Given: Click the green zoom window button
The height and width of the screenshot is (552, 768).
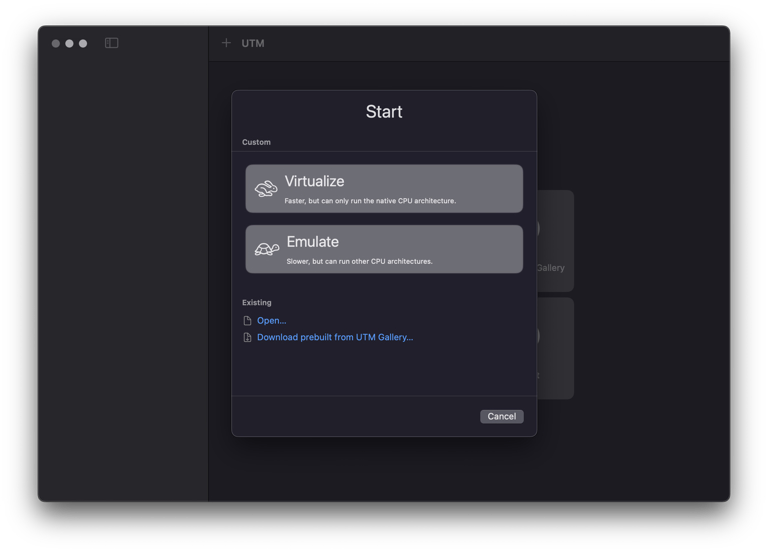Looking at the screenshot, I should (83, 43).
